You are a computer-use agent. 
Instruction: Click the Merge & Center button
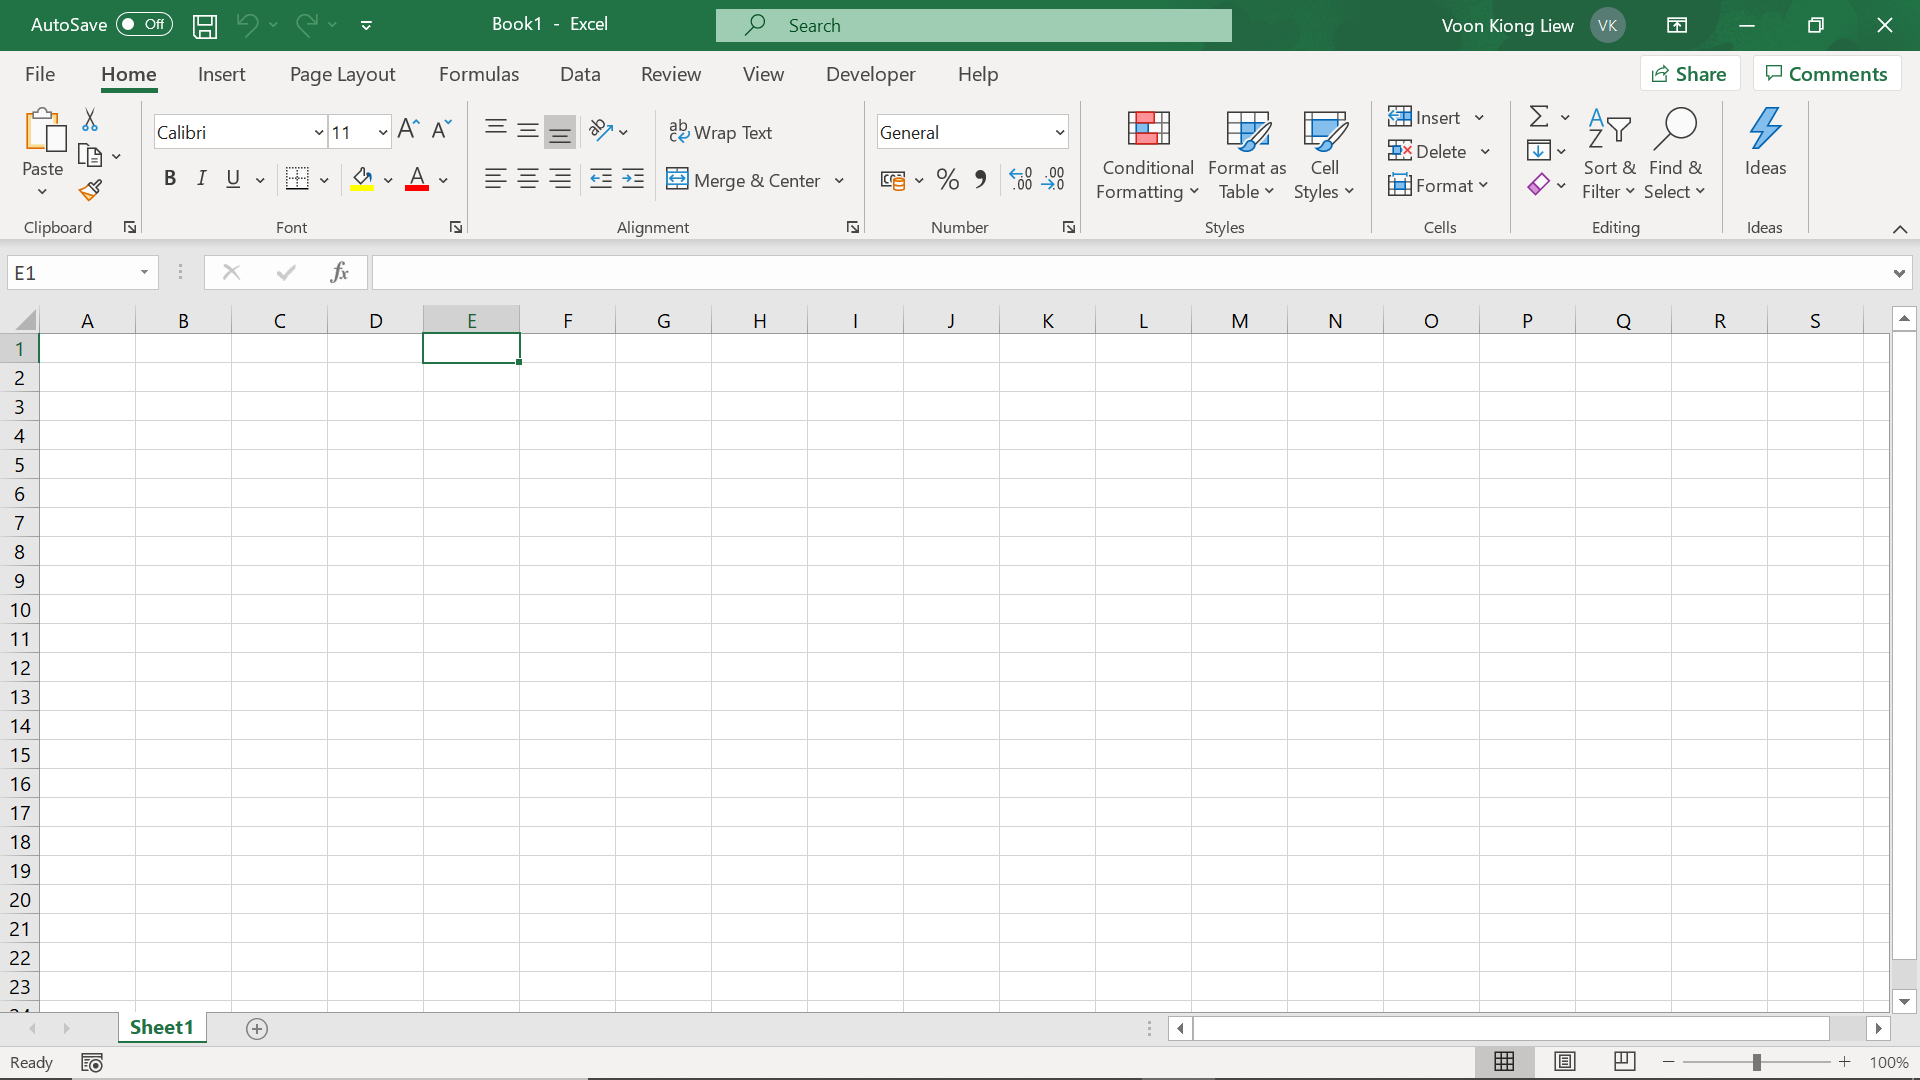(x=746, y=179)
